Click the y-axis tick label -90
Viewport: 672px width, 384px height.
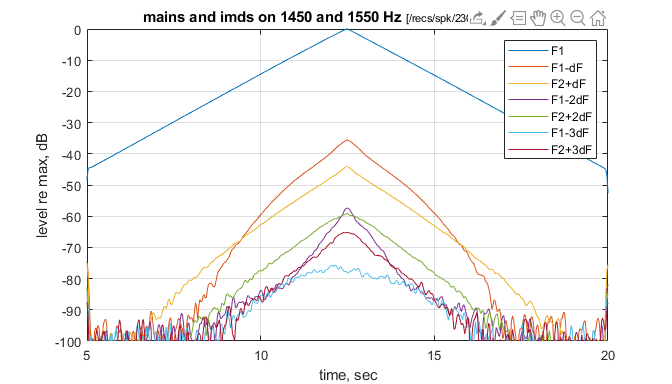click(x=72, y=311)
